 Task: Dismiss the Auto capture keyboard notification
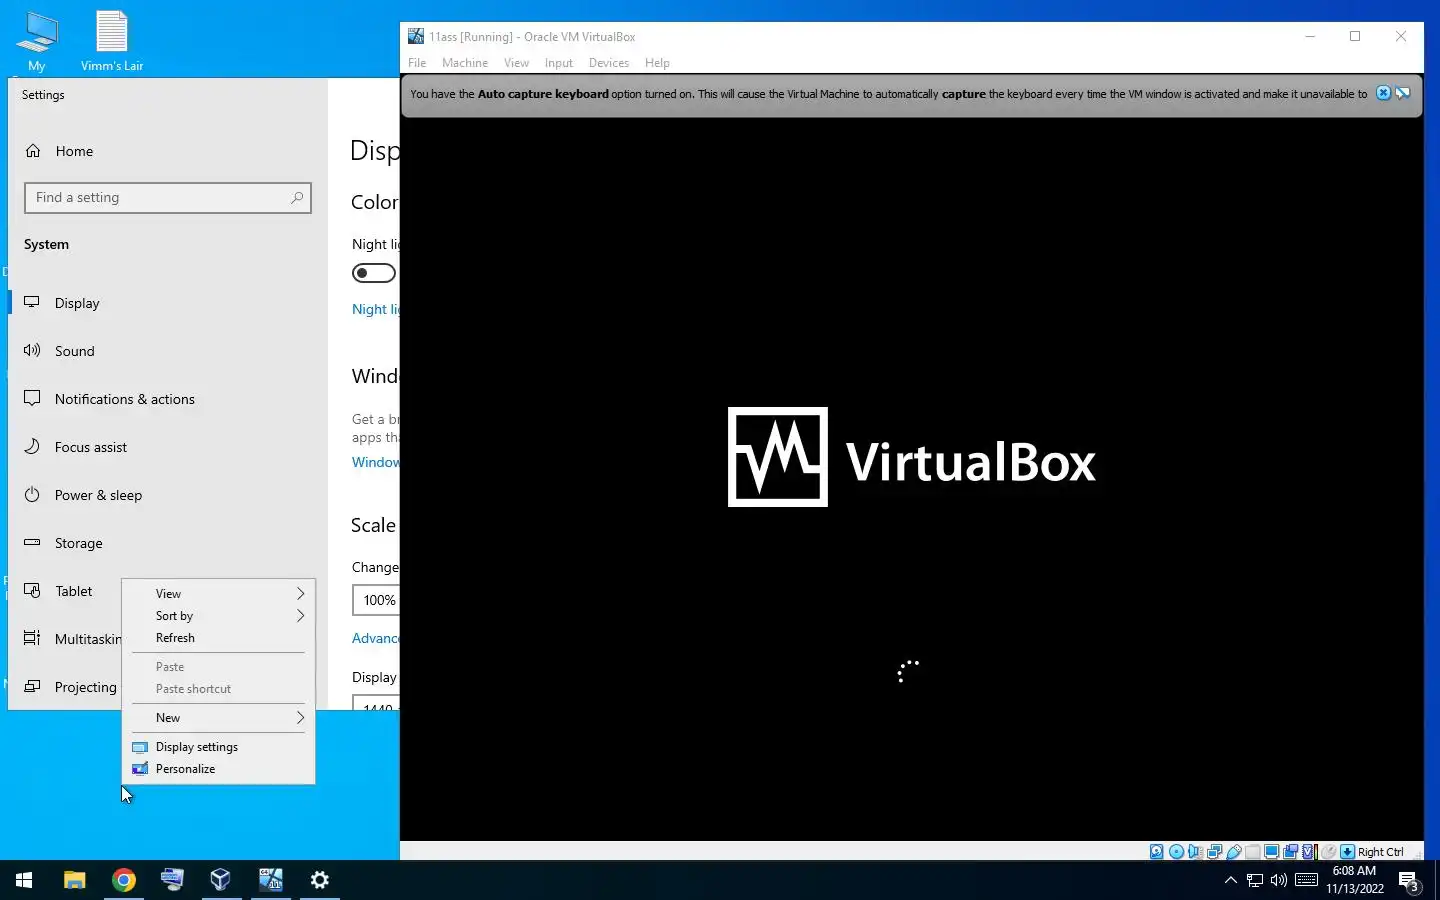1383,93
